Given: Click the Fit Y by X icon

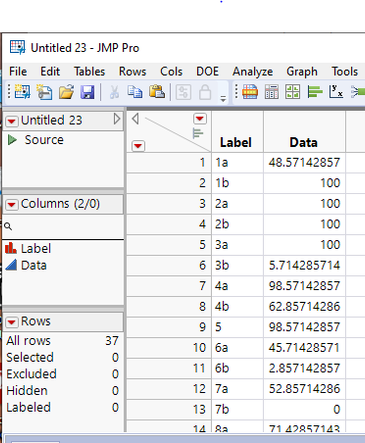Looking at the screenshot, I should (x=336, y=92).
